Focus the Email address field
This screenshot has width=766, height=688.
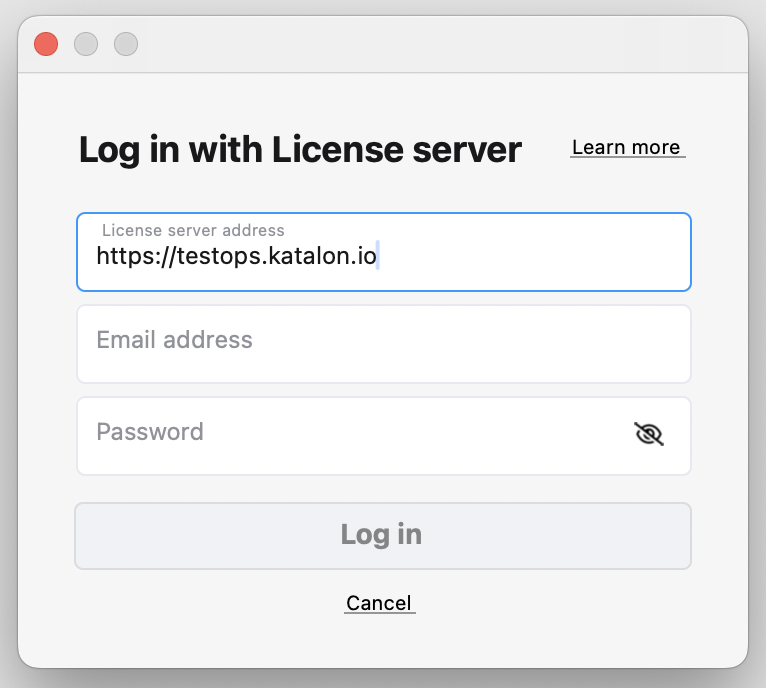point(383,344)
